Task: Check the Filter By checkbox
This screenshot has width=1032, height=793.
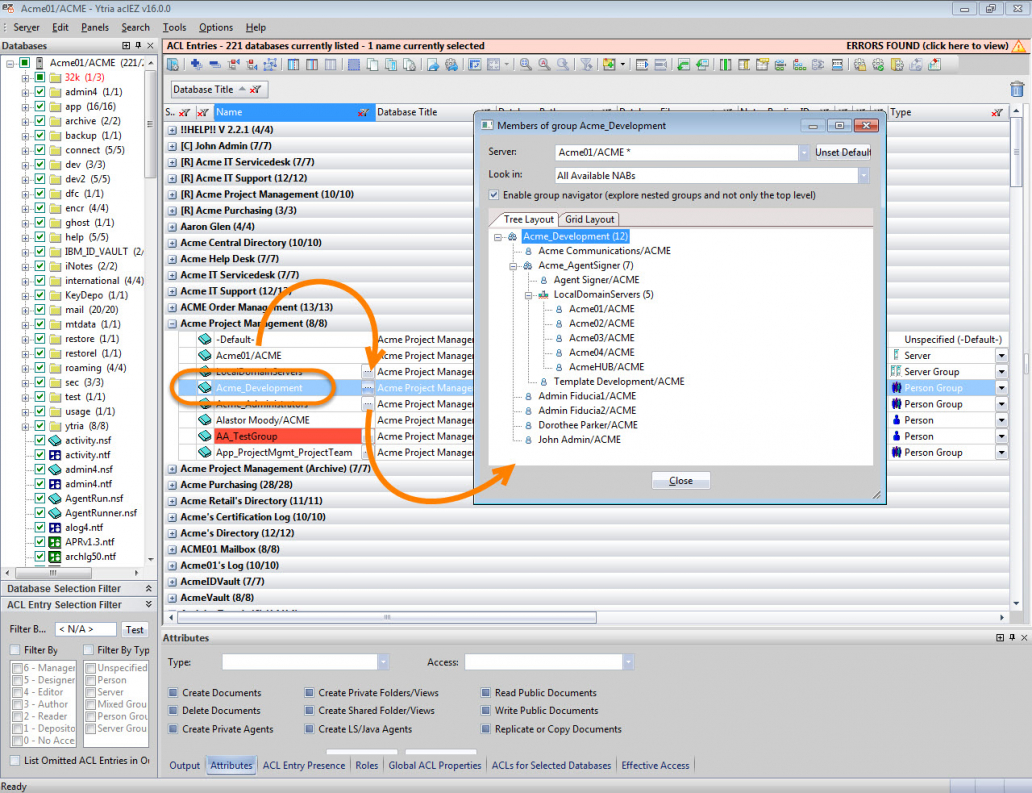Action: tap(14, 650)
